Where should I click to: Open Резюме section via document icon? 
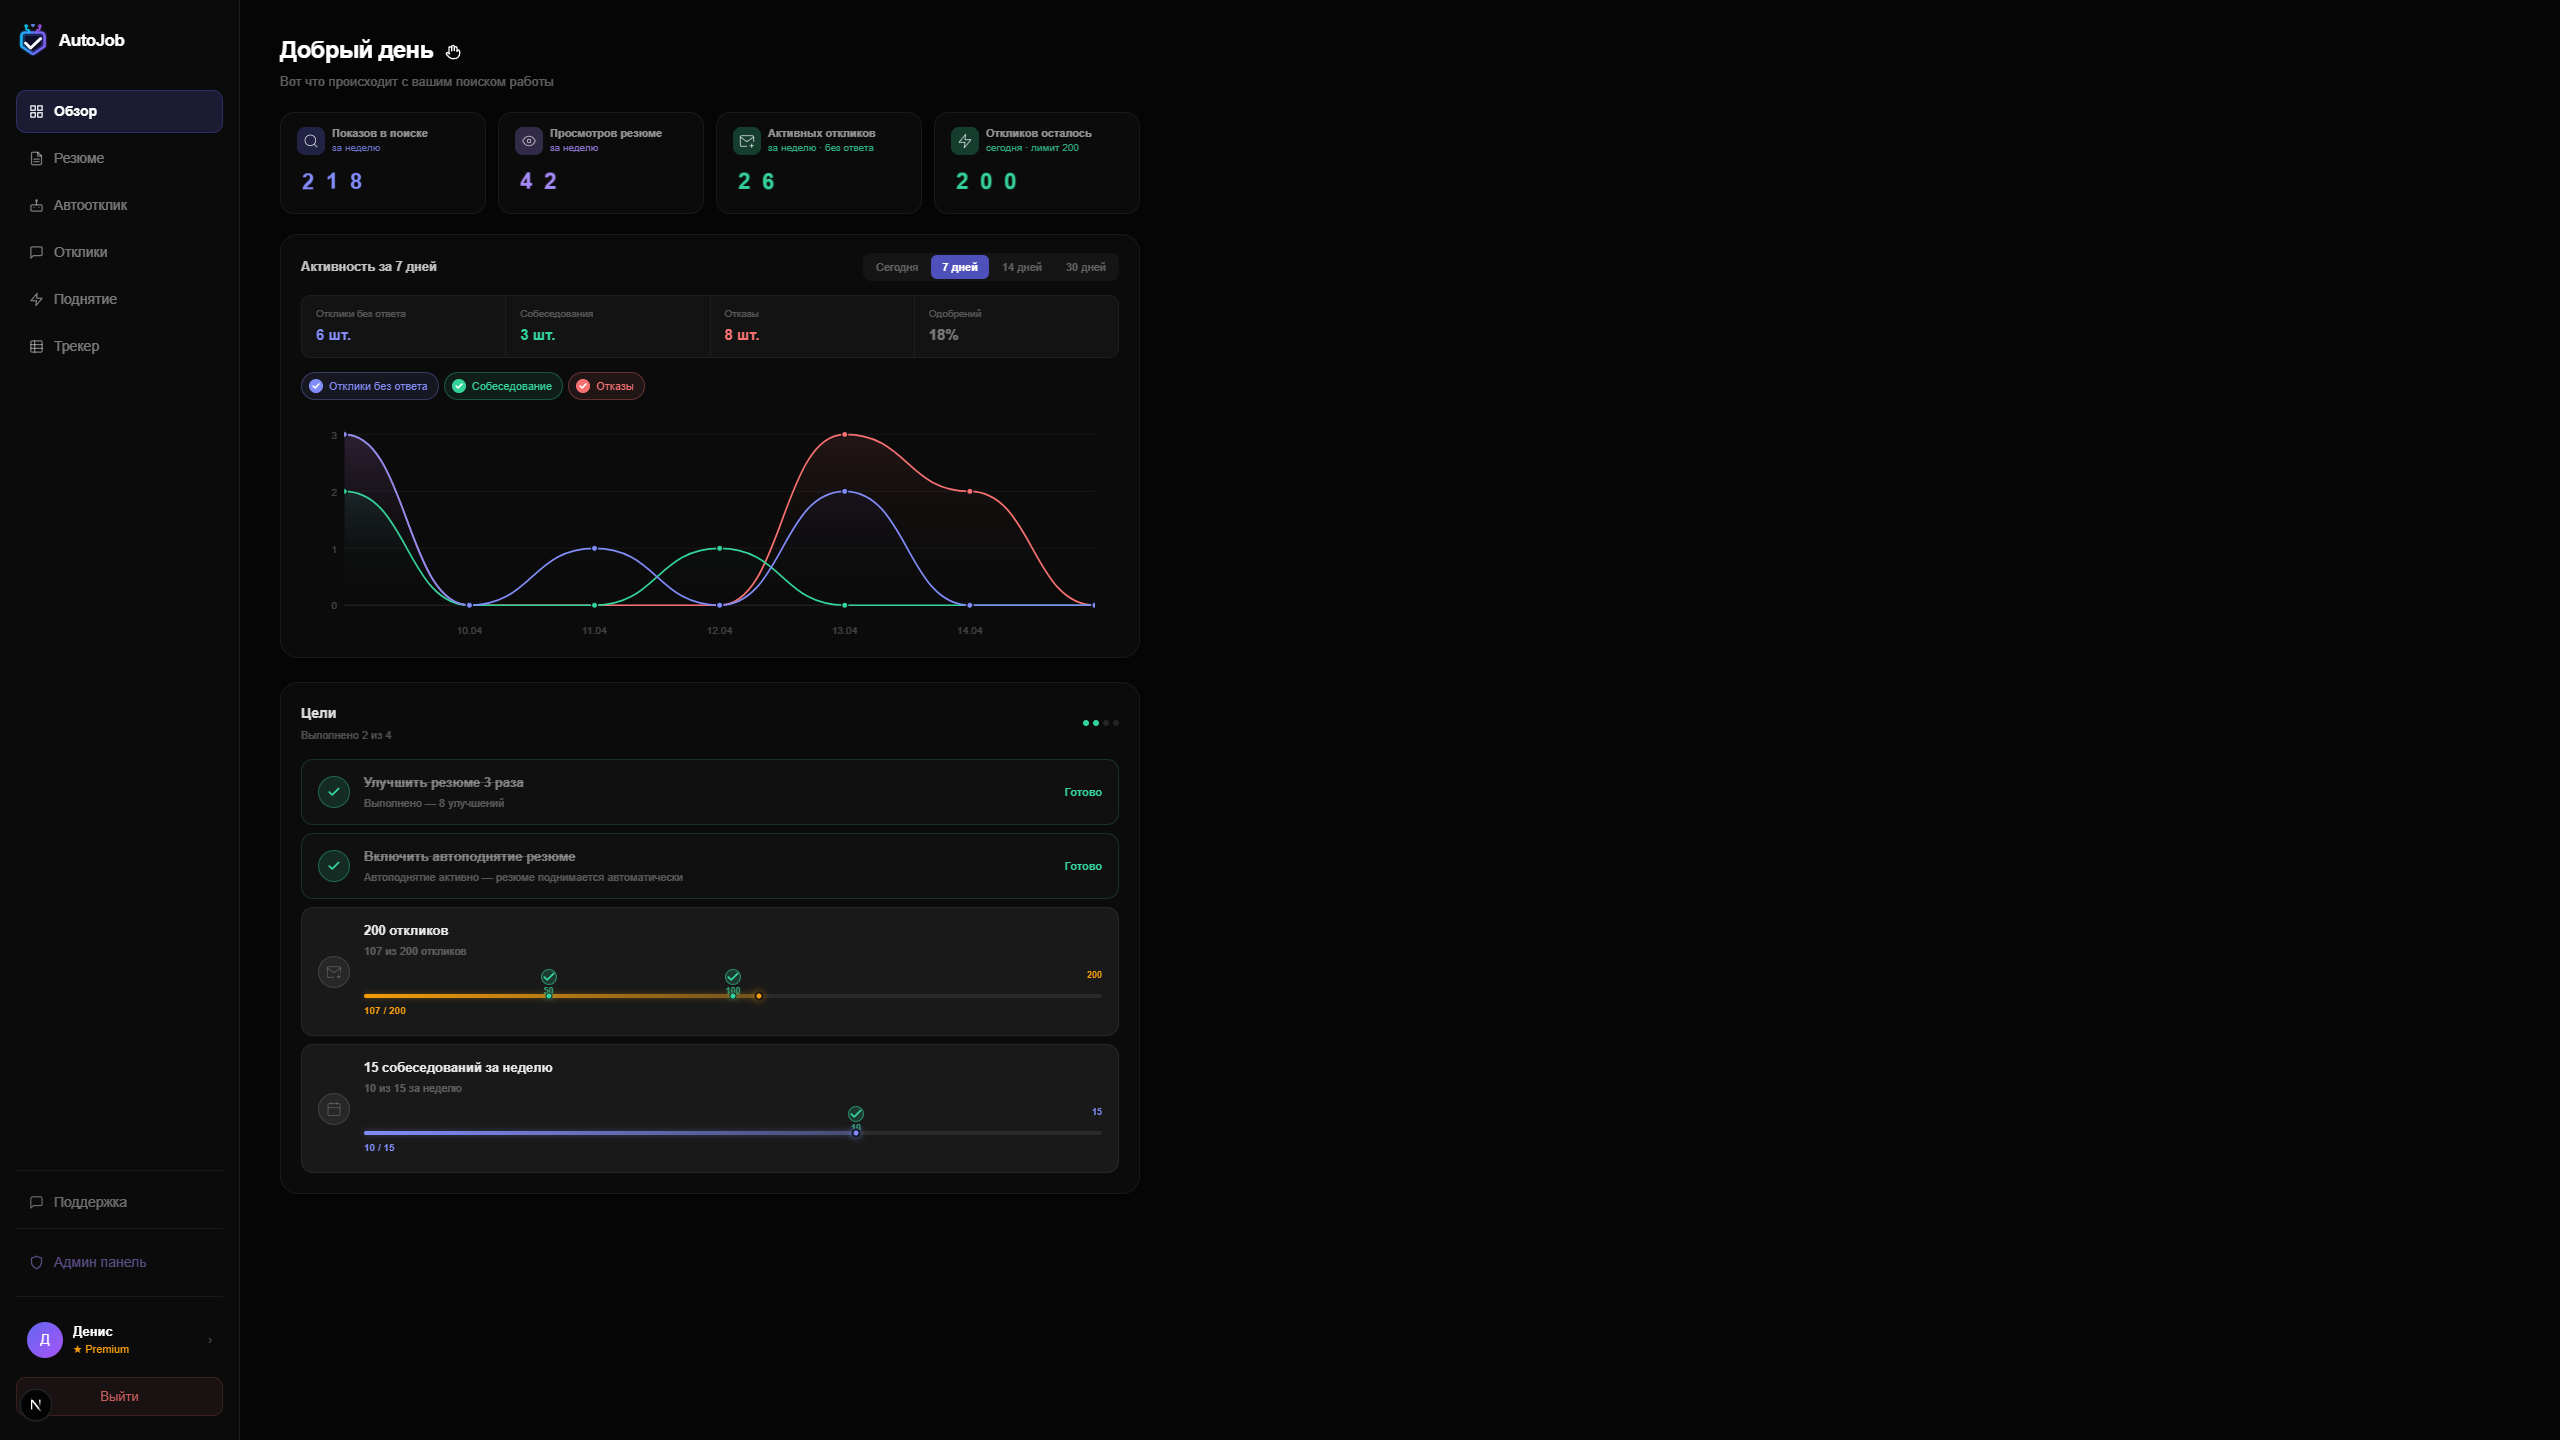click(36, 158)
